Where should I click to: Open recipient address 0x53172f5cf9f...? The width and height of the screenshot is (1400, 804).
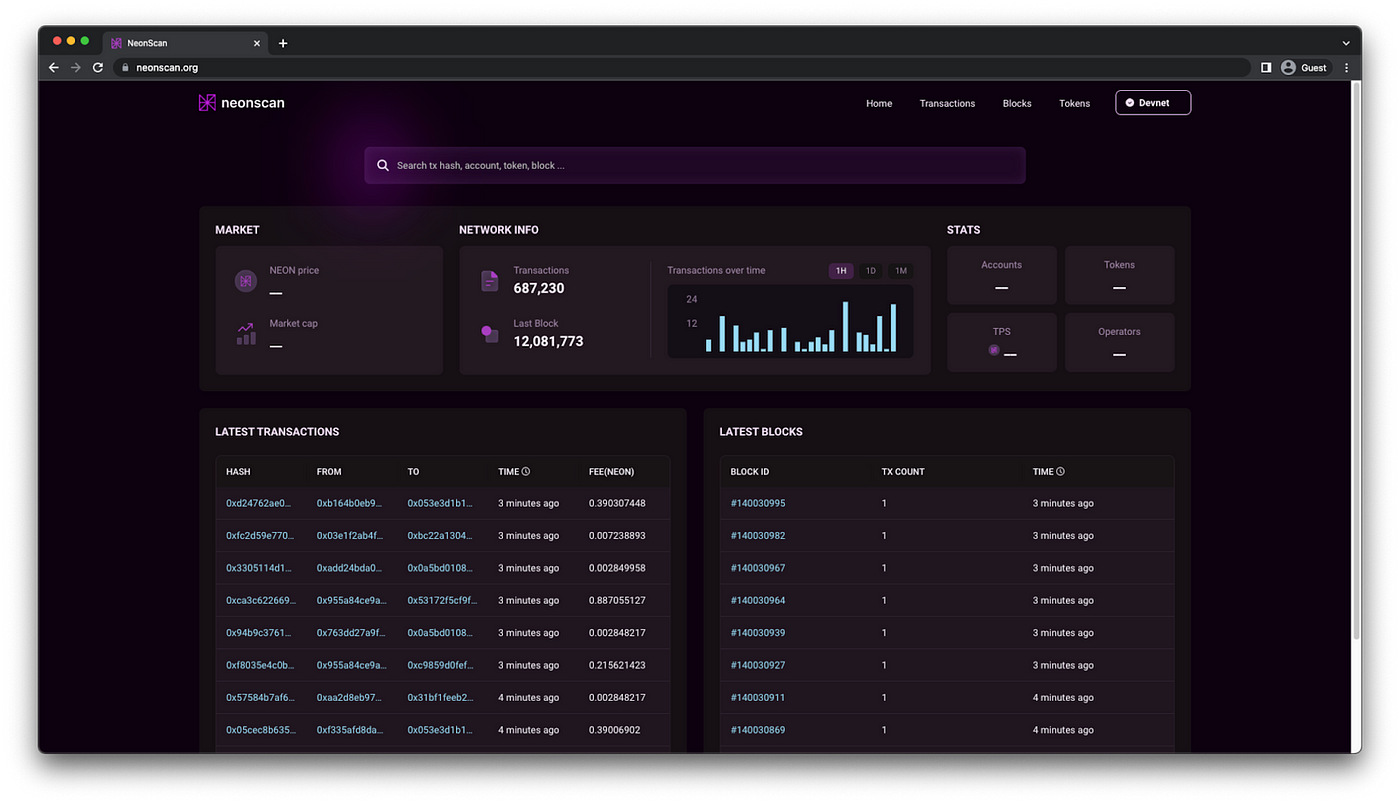click(442, 600)
